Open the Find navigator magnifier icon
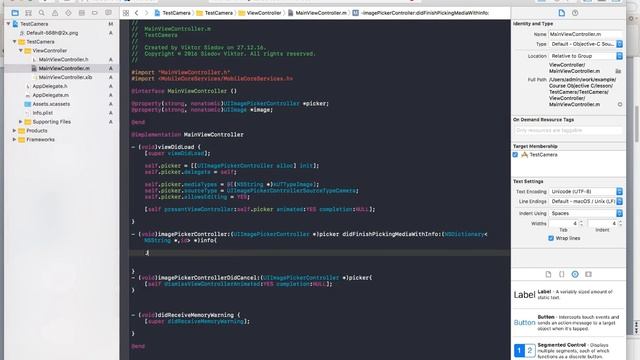640x360 pixels. click(x=42, y=13)
